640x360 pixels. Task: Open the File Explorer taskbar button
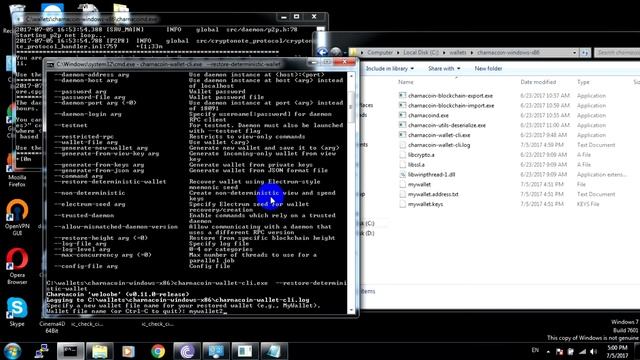pyautogui.click(x=100, y=351)
